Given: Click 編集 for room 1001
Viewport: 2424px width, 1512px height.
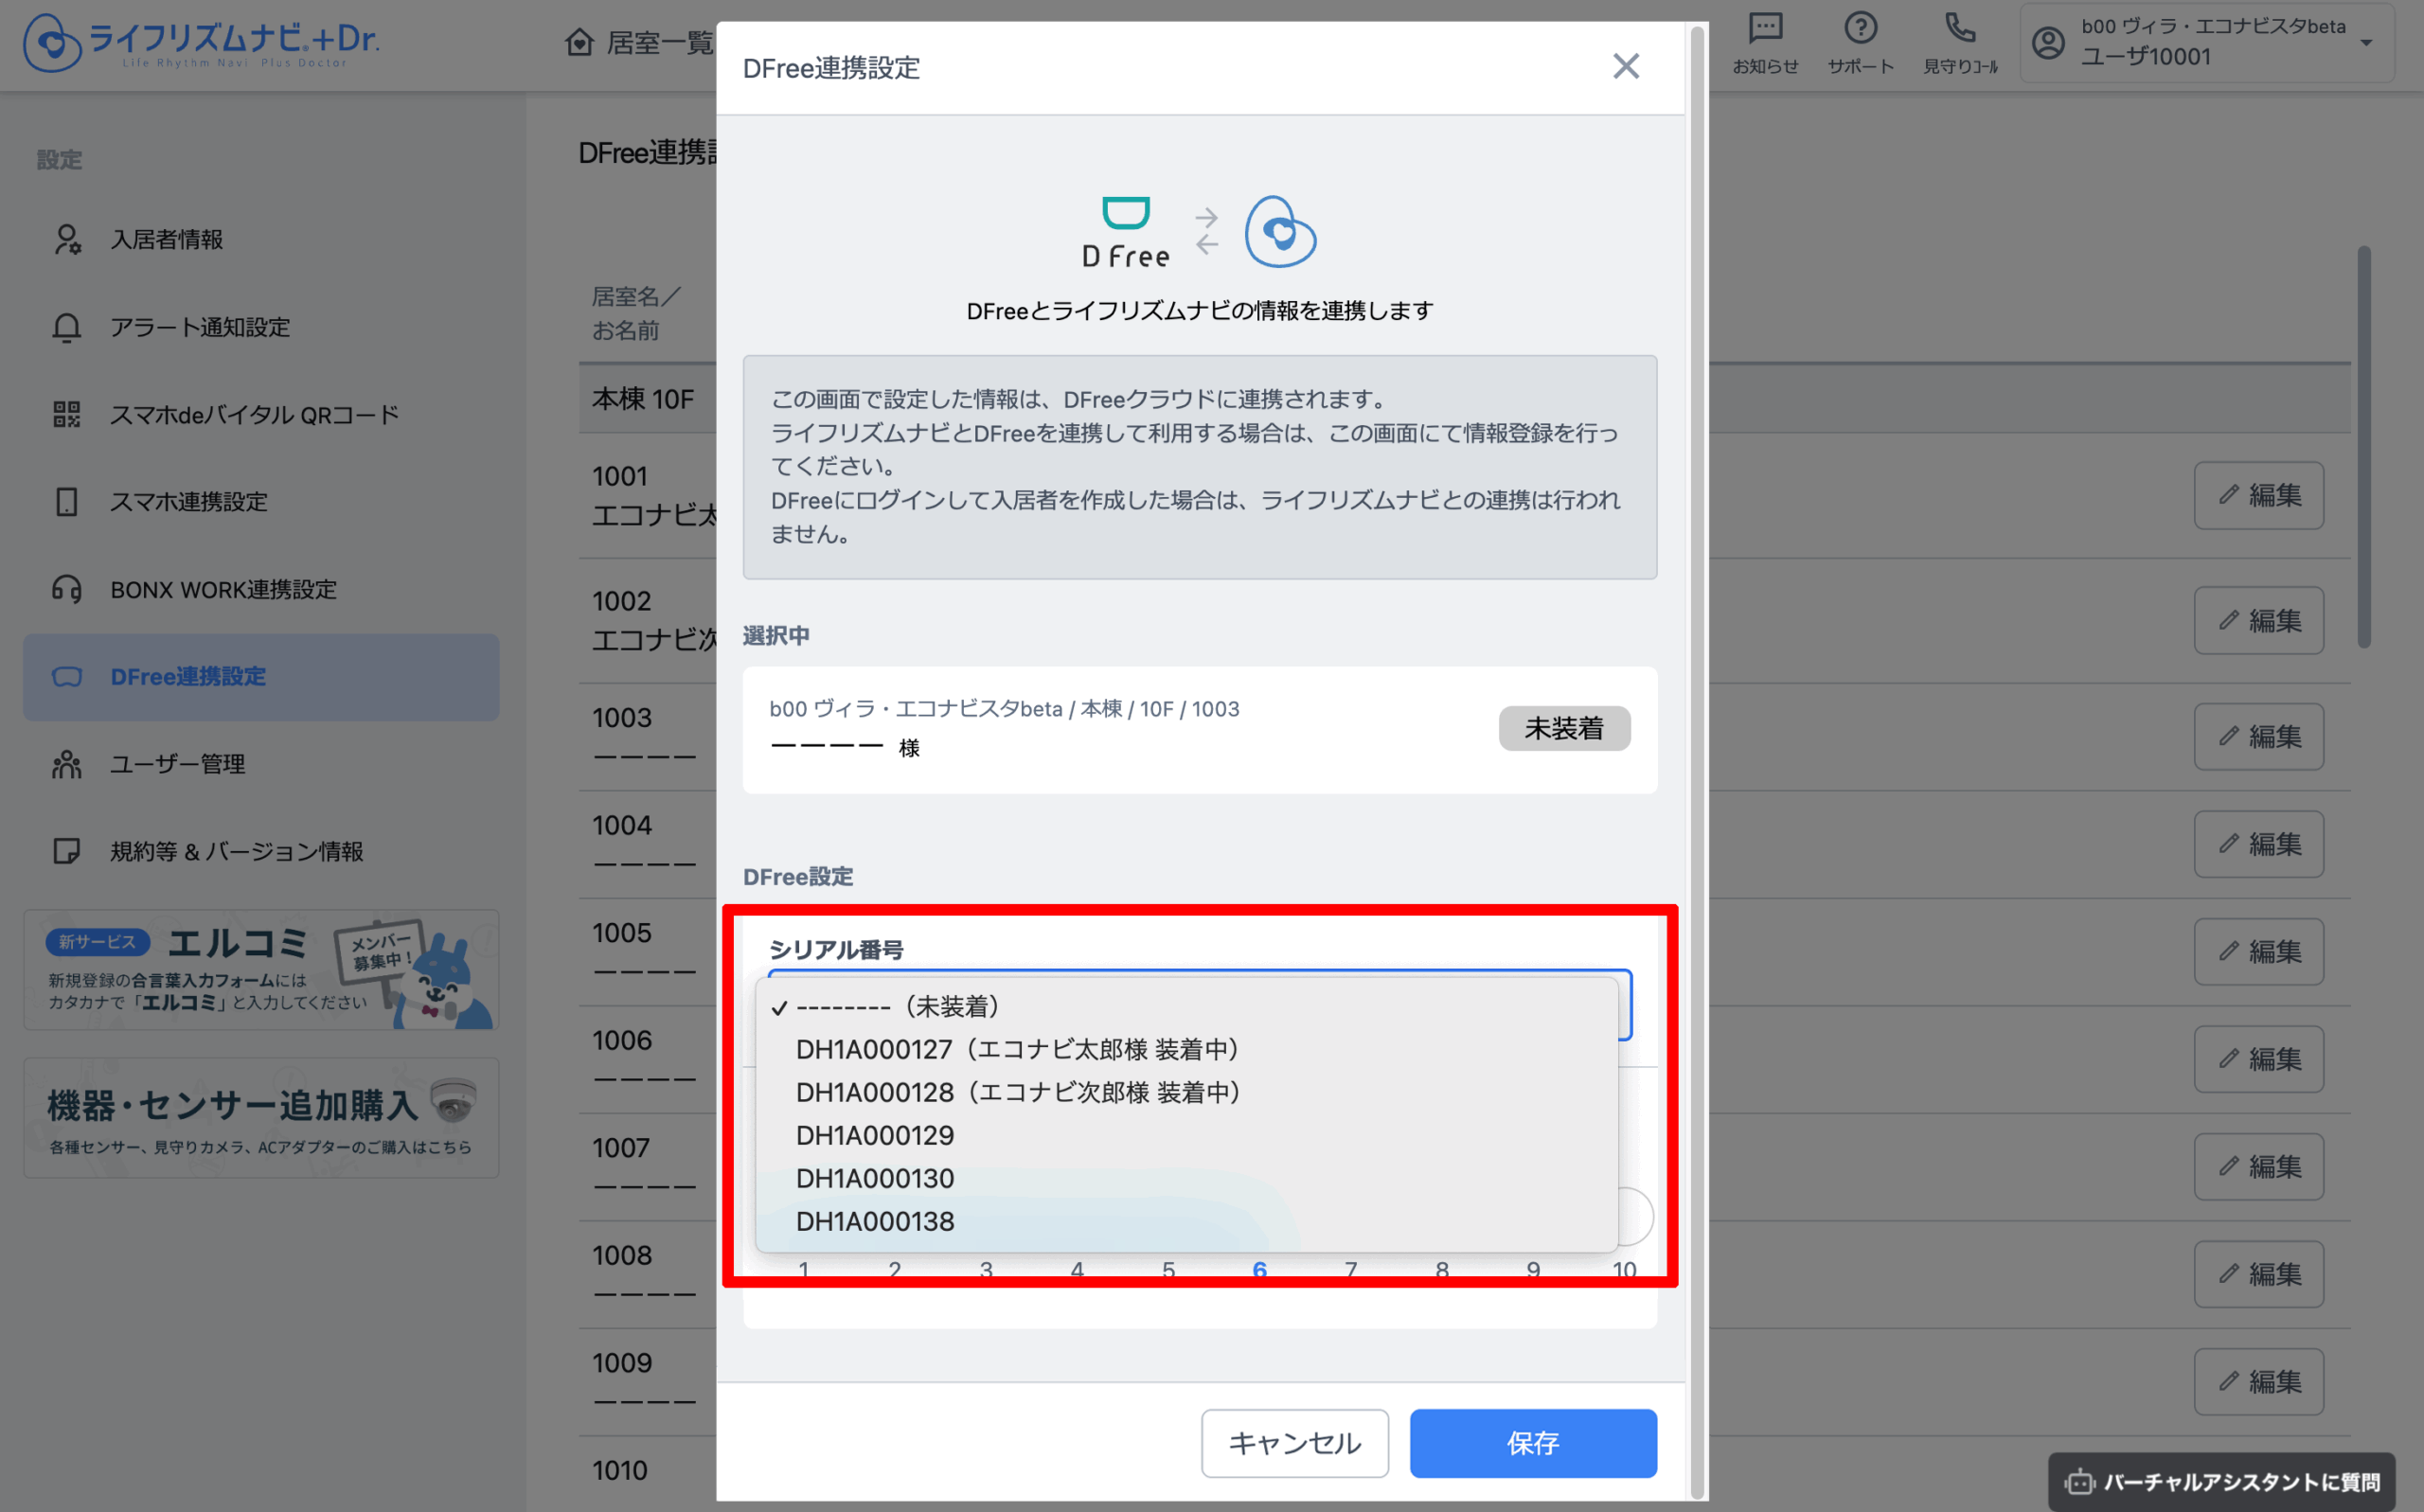Looking at the screenshot, I should click(2258, 495).
